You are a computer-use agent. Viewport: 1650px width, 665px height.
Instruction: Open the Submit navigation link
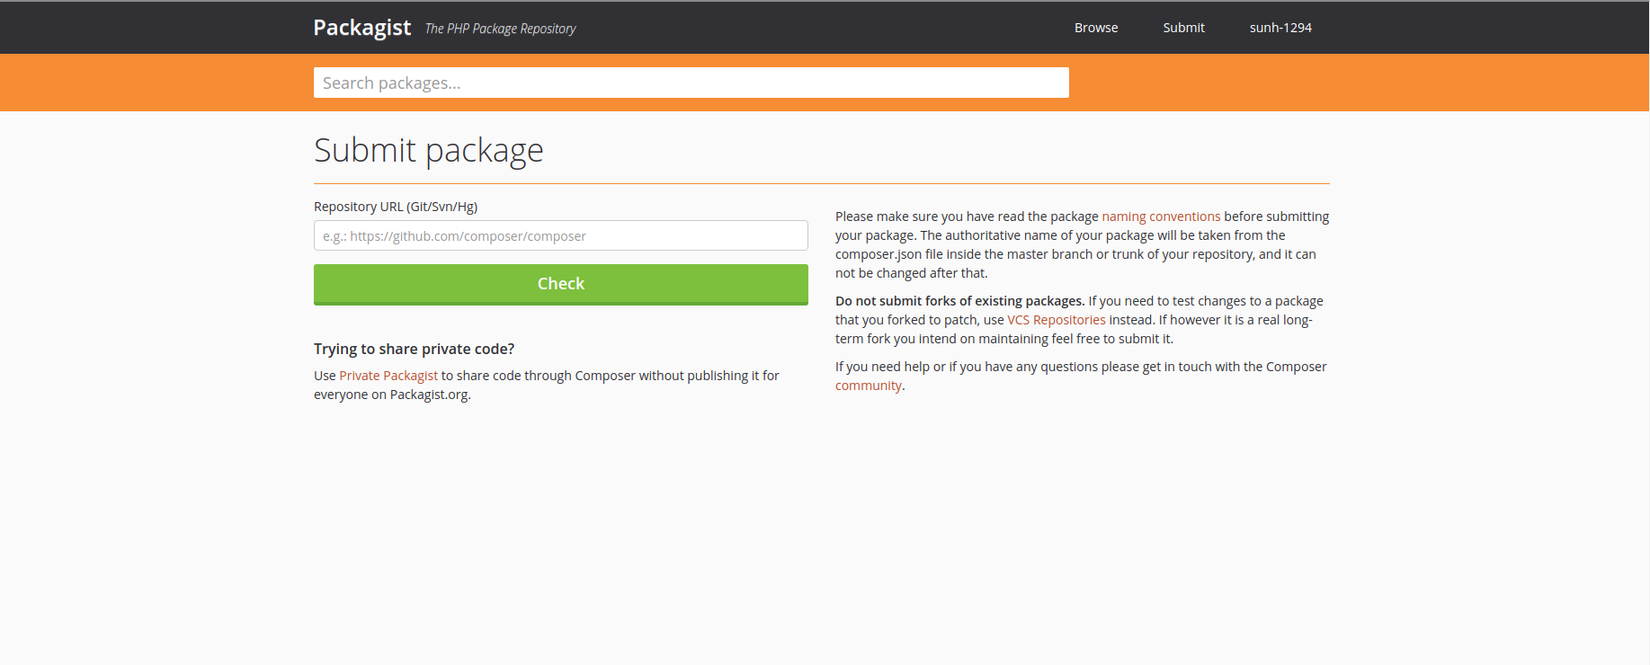coord(1183,28)
